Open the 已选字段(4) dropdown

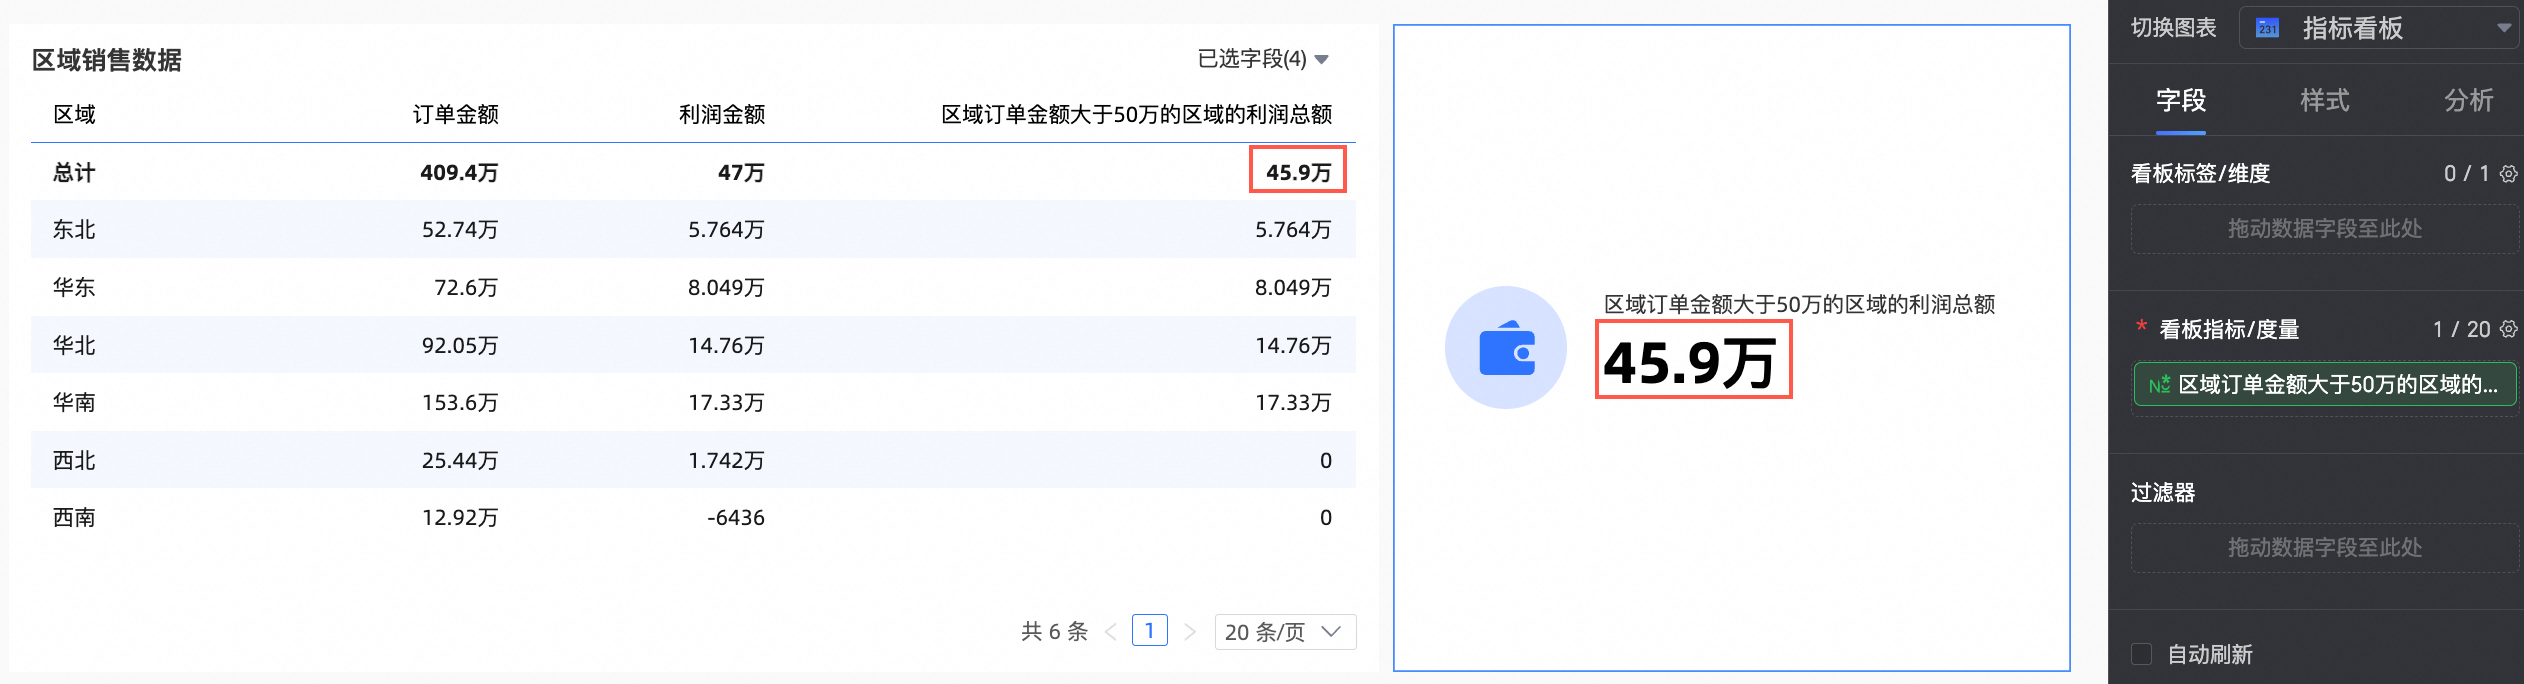pos(1263,59)
